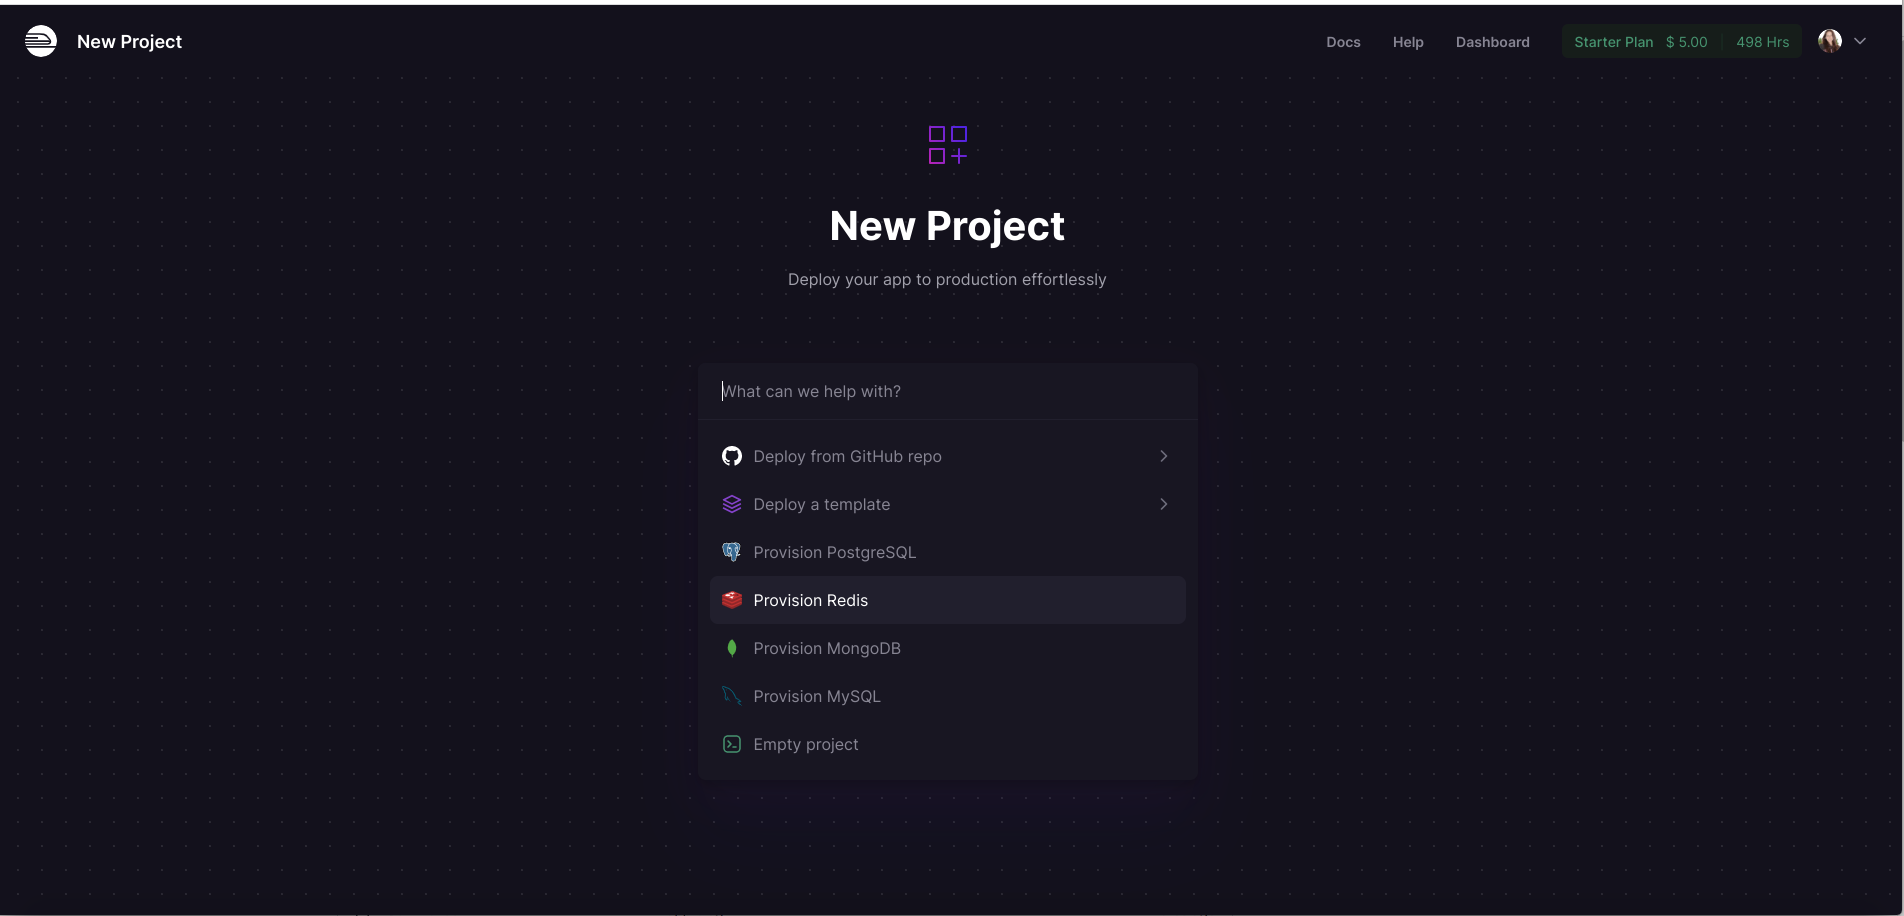Open the Help link
The image size is (1904, 916).
tap(1408, 42)
